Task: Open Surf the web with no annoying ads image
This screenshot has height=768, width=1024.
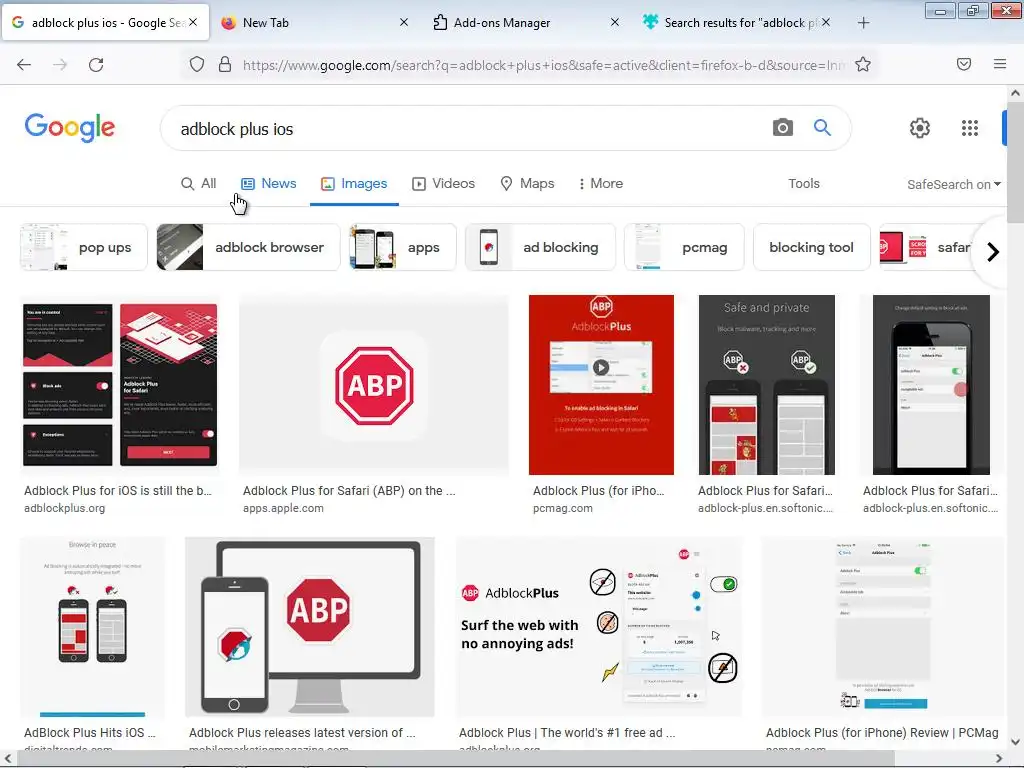Action: (x=599, y=627)
